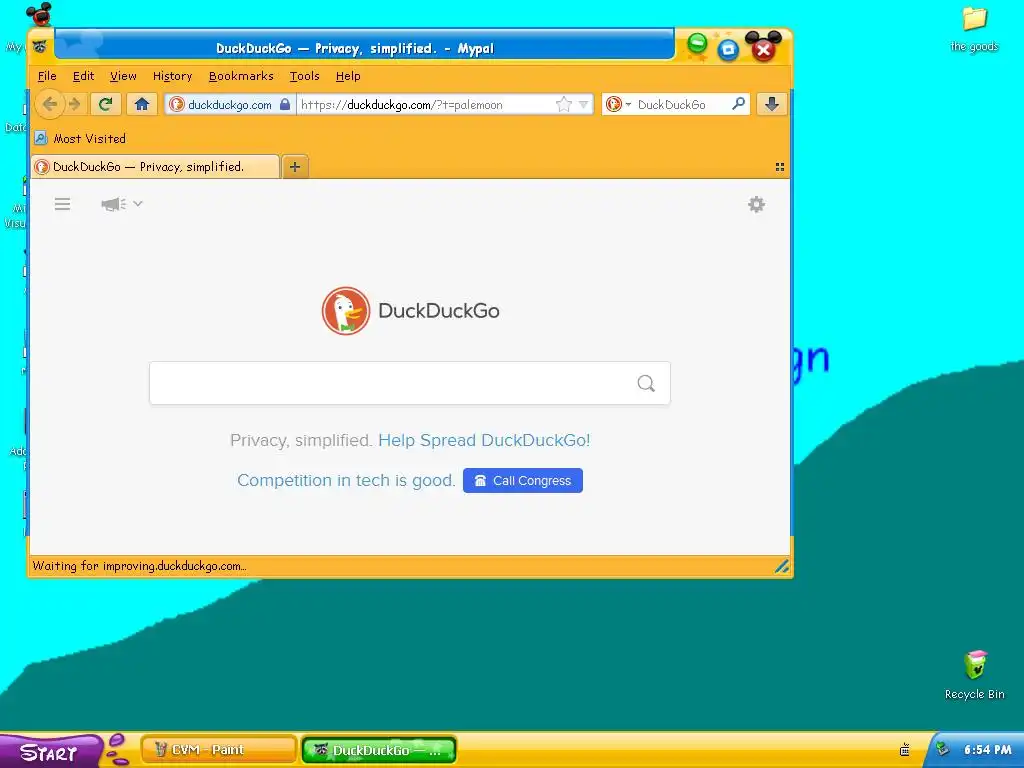The width and height of the screenshot is (1024, 768).
Task: Click the small tray icon left of tray
Action: [x=904, y=749]
